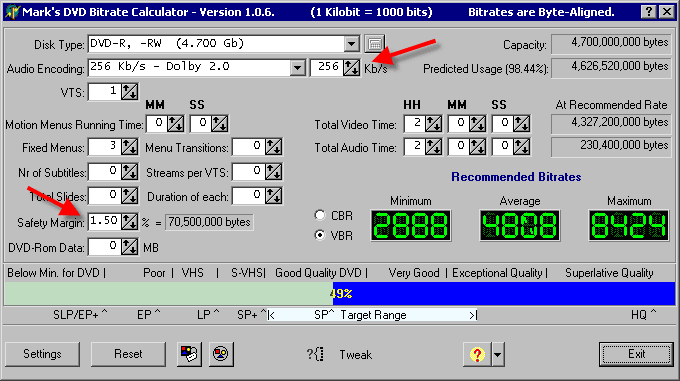Screen dimensions: 680x381
Task: Adjust the audio Kb/s spinner
Action: coord(351,67)
